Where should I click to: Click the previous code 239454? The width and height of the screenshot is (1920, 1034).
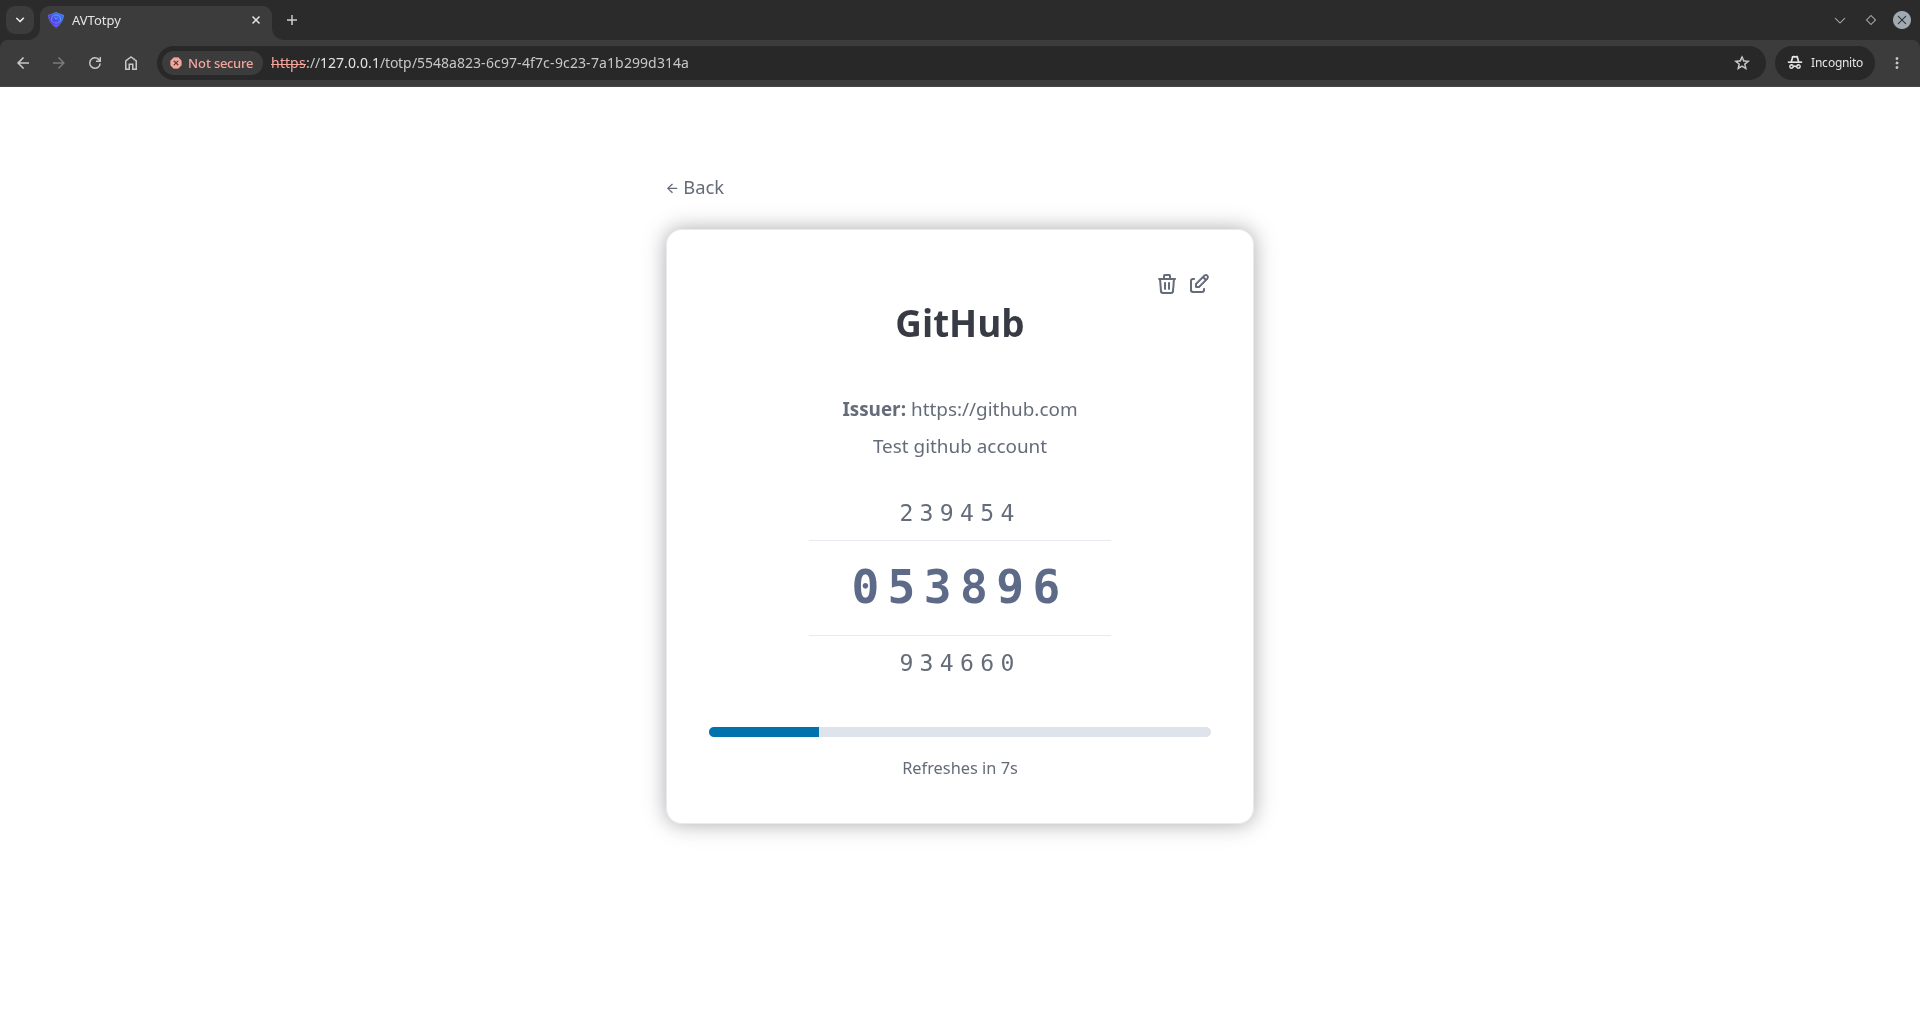[x=958, y=513]
